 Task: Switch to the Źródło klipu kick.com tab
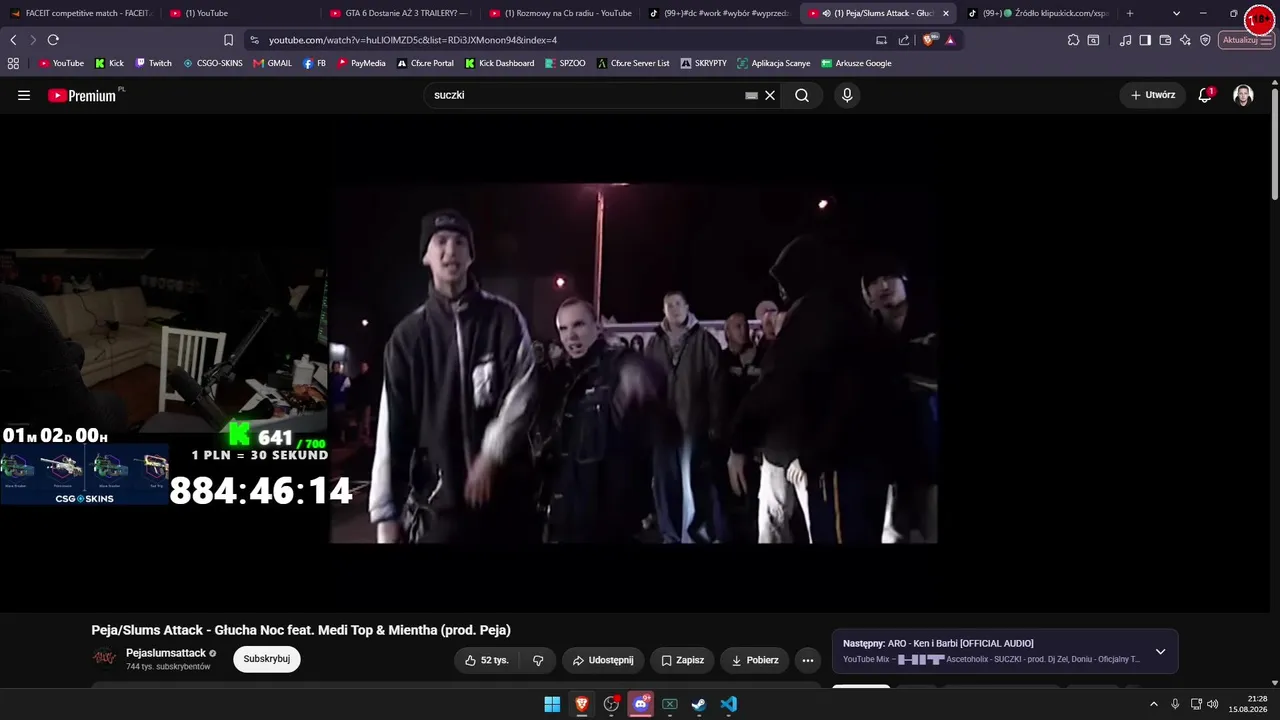(1038, 13)
